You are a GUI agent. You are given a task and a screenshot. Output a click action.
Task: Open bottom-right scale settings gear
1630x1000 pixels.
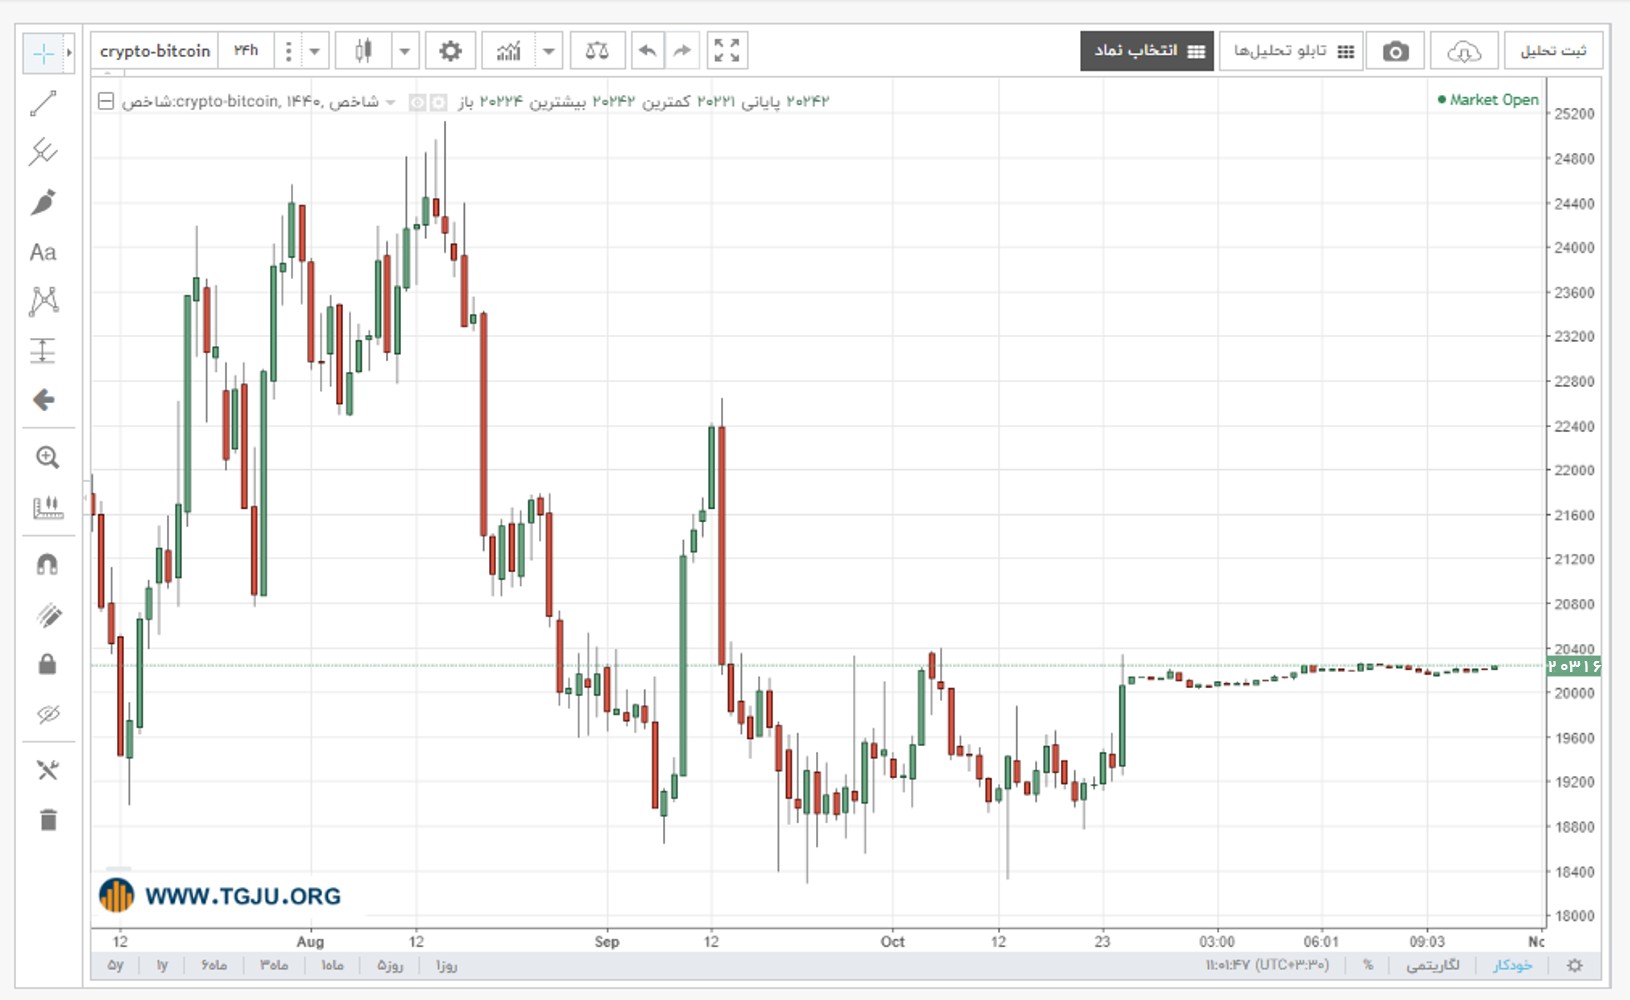pos(1575,966)
